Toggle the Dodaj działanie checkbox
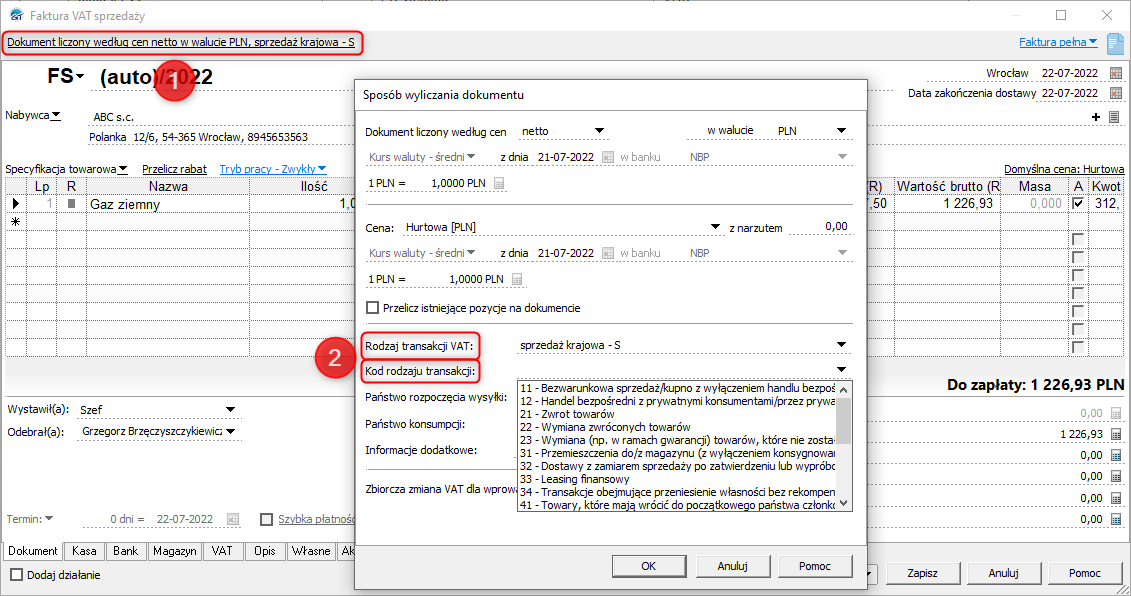The image size is (1131, 596). click(17, 575)
